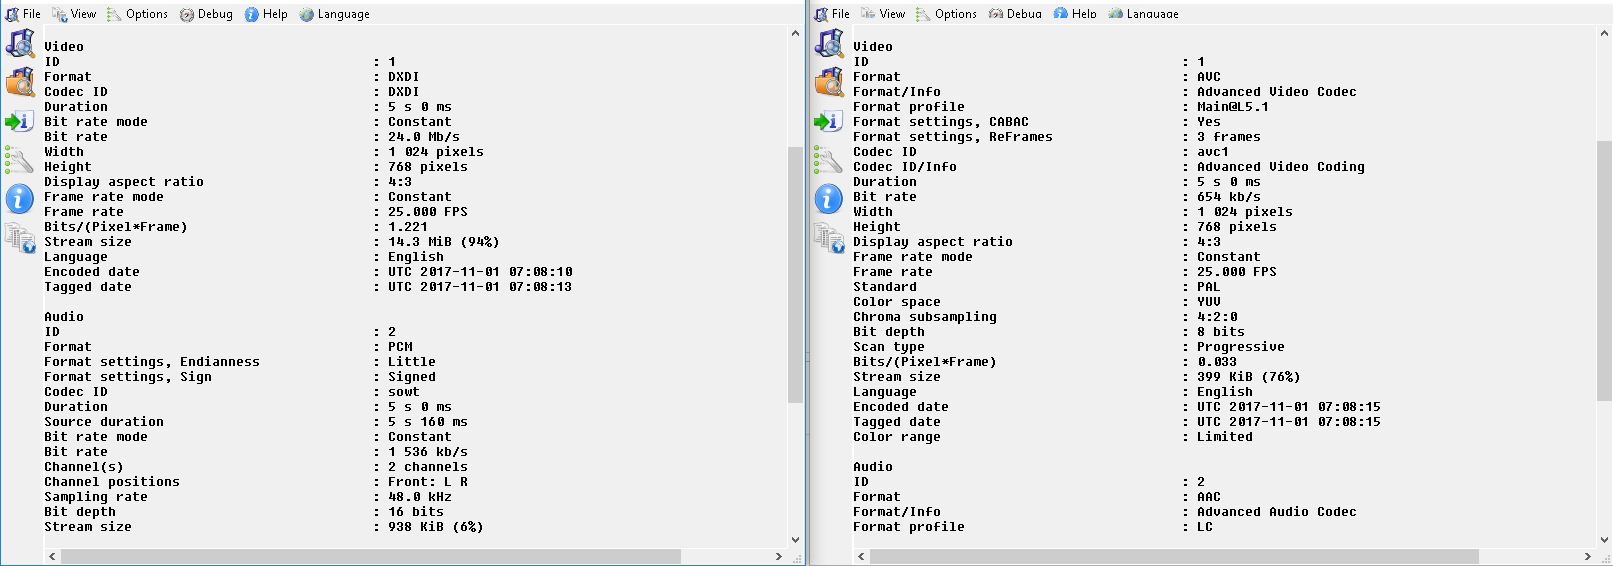The image size is (1613, 566).
Task: Open Preferences wrench icon in left window sidebar
Action: click(x=20, y=160)
